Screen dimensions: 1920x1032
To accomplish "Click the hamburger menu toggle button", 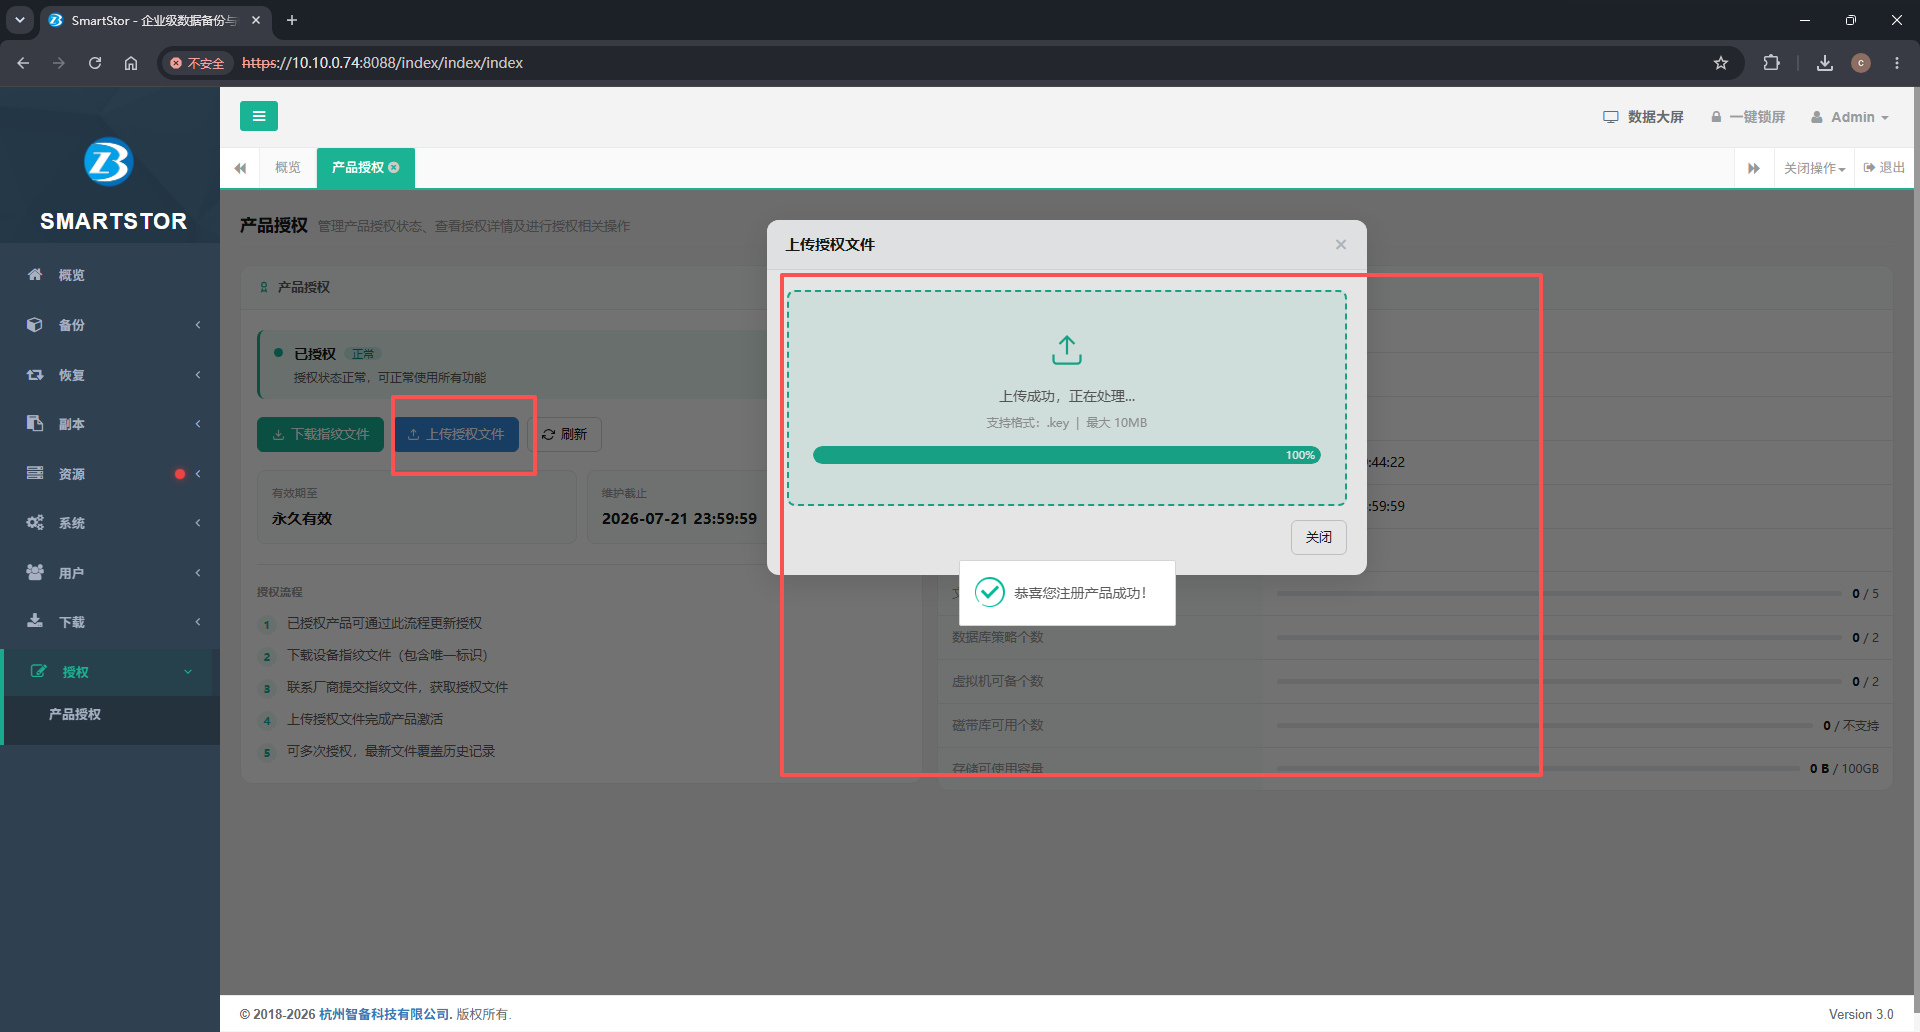I will 258,116.
